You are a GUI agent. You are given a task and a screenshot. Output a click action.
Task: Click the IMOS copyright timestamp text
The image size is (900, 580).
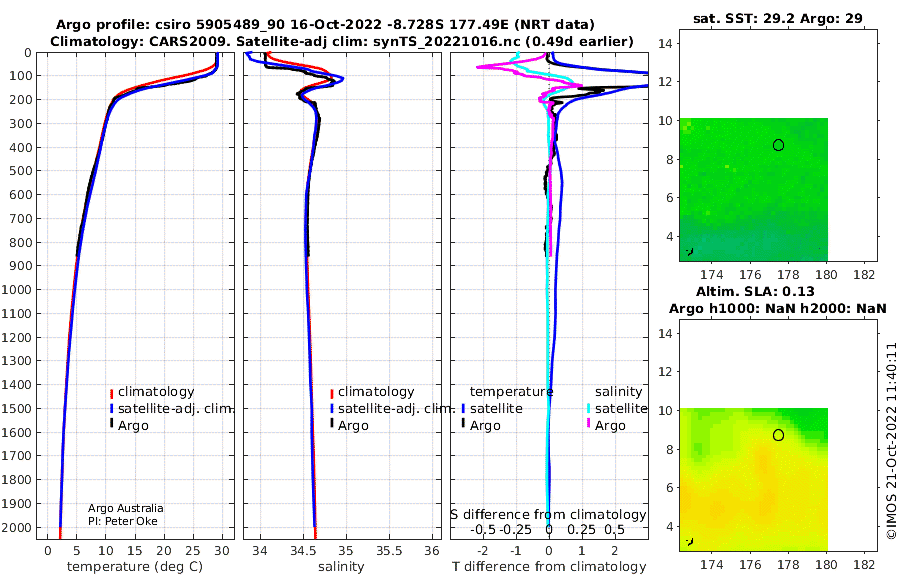[891, 441]
